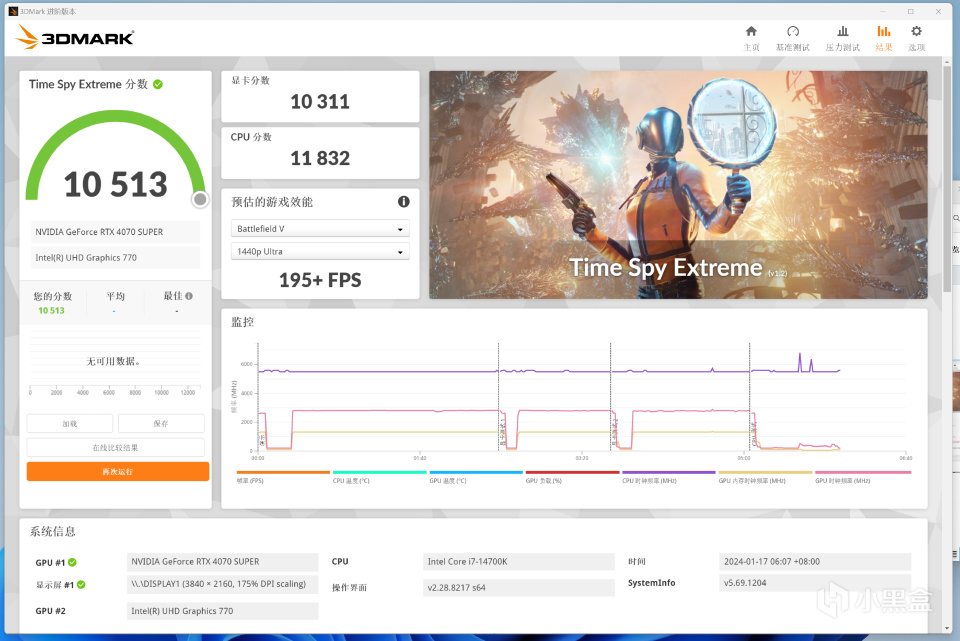Click the 195+ FPS estimate
The height and width of the screenshot is (641, 960).
click(320, 280)
